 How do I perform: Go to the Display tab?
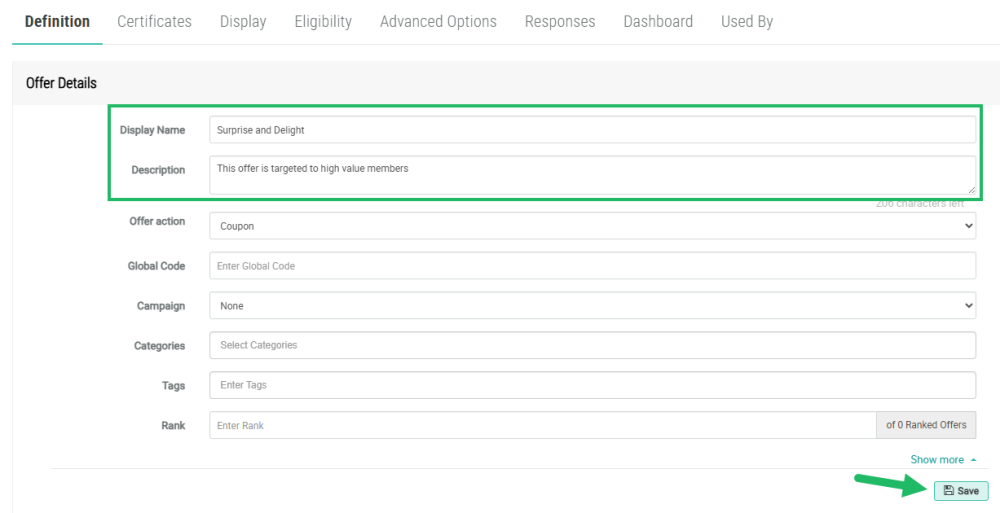[243, 21]
